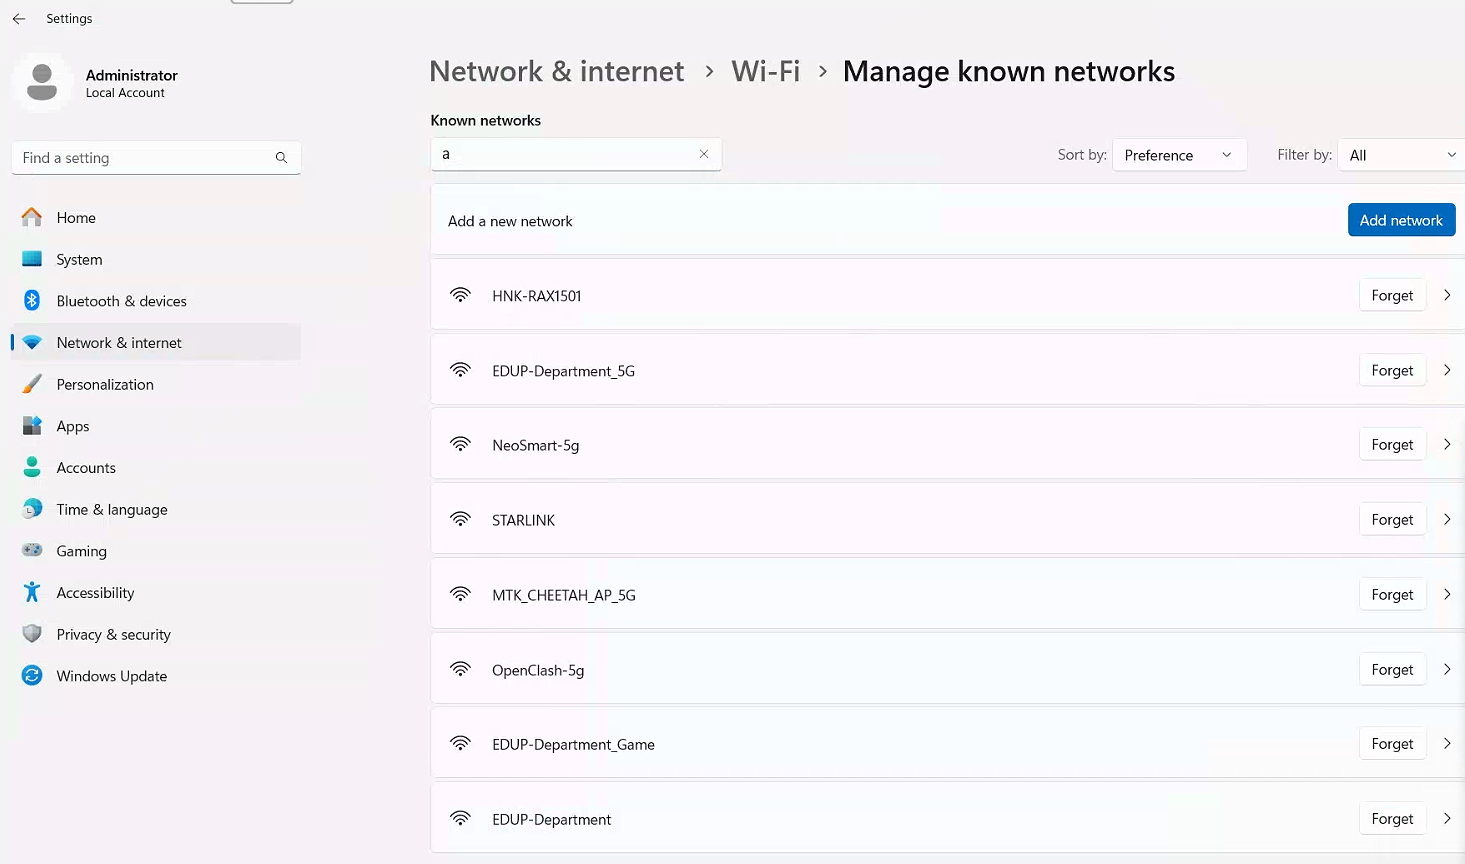Clear the known networks search box
This screenshot has width=1465, height=864.
pyautogui.click(x=704, y=154)
